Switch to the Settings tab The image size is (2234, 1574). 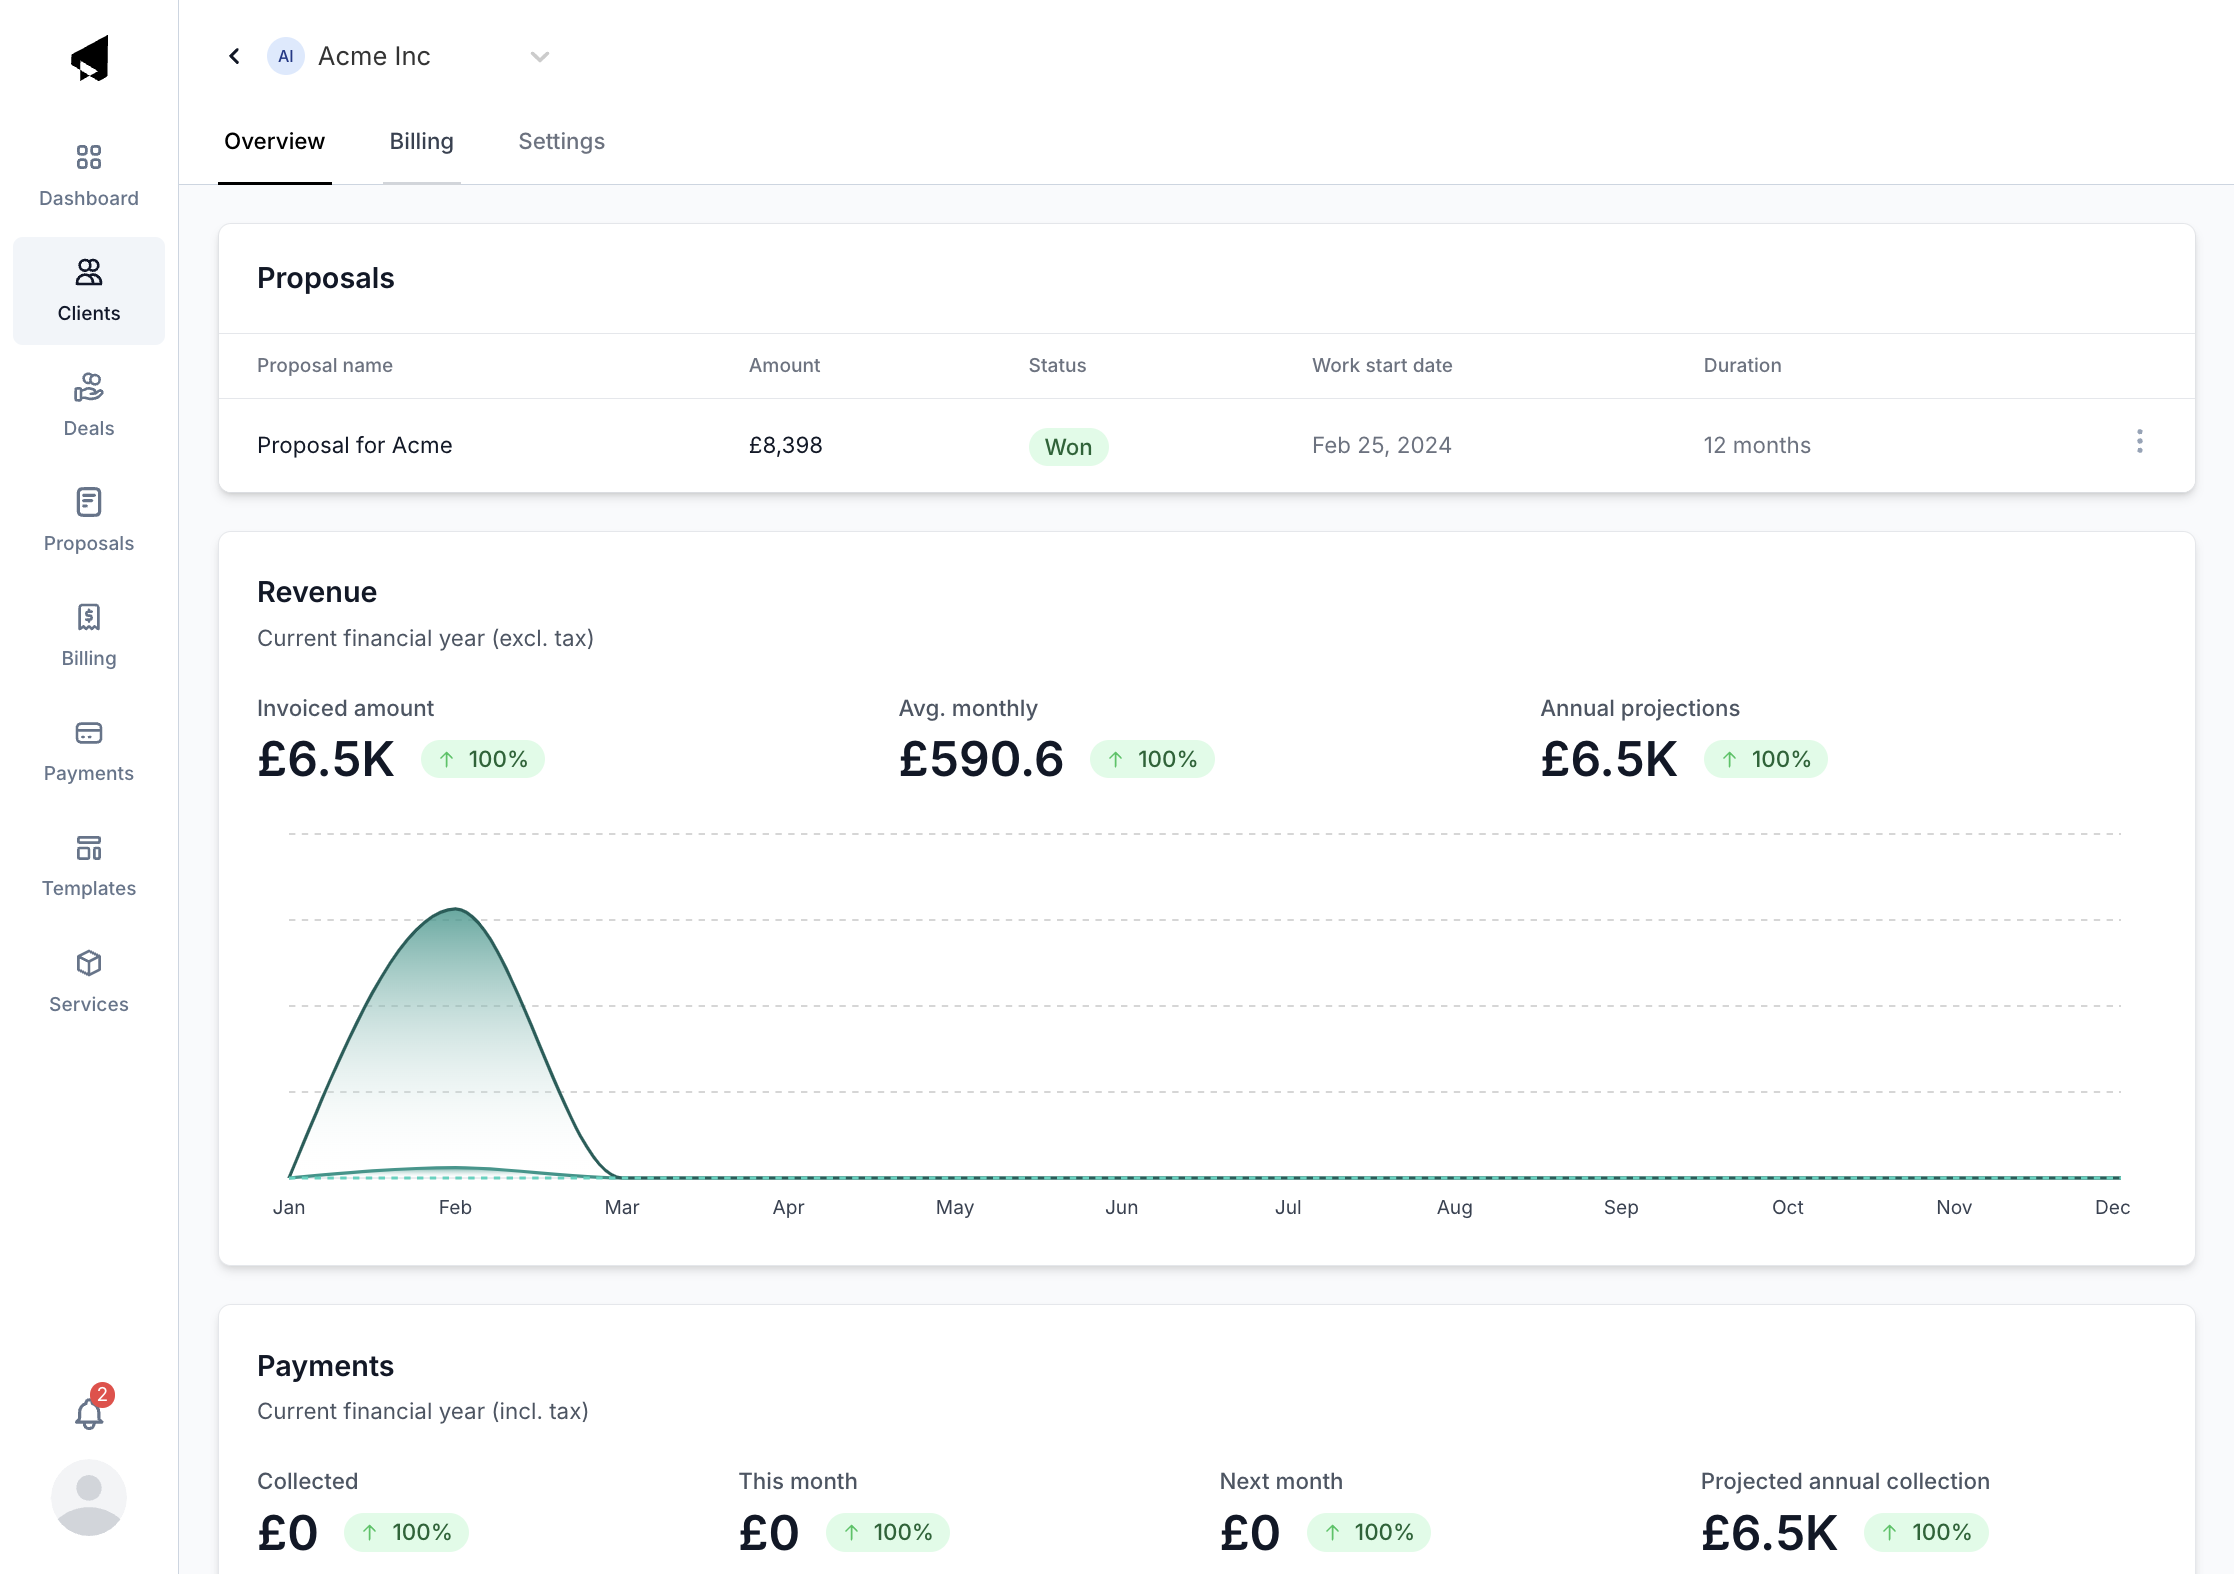(561, 141)
